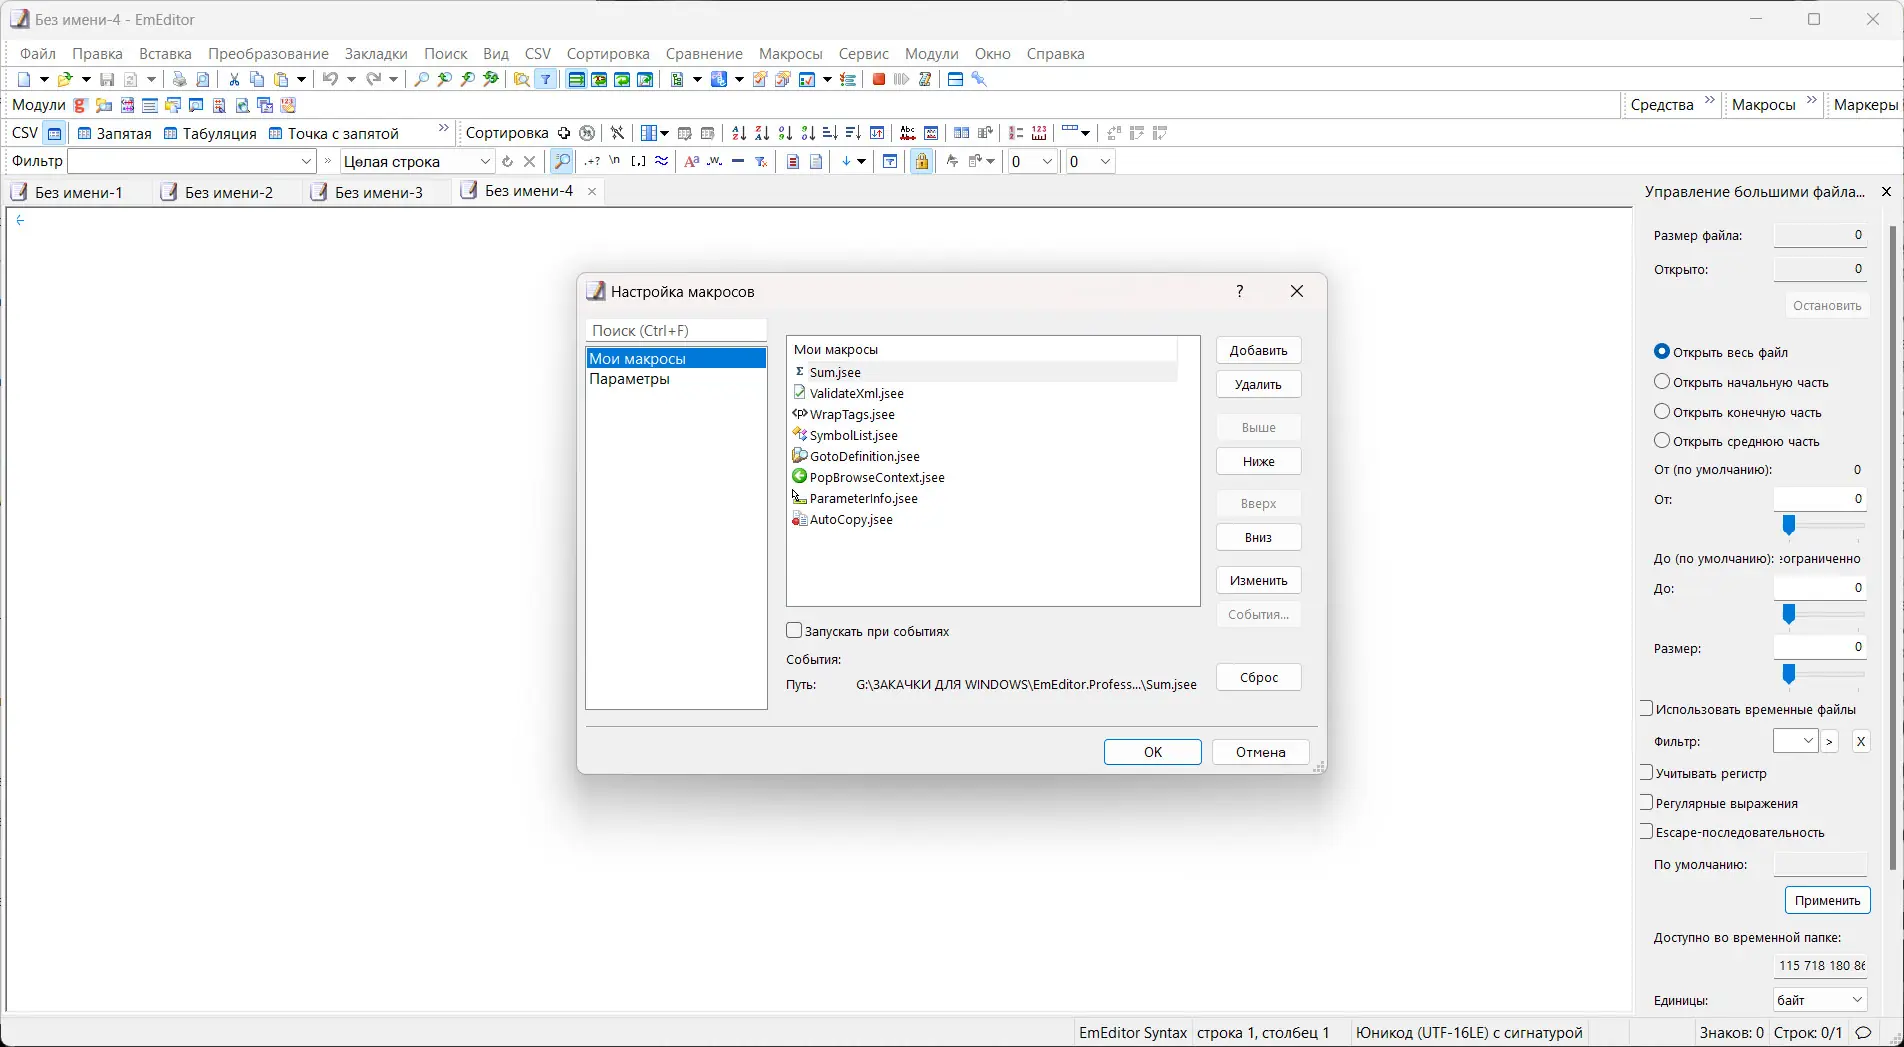This screenshot has height=1047, width=1904.
Task: Enable 'Escape-последовательность' checkbox
Action: [x=1646, y=832]
